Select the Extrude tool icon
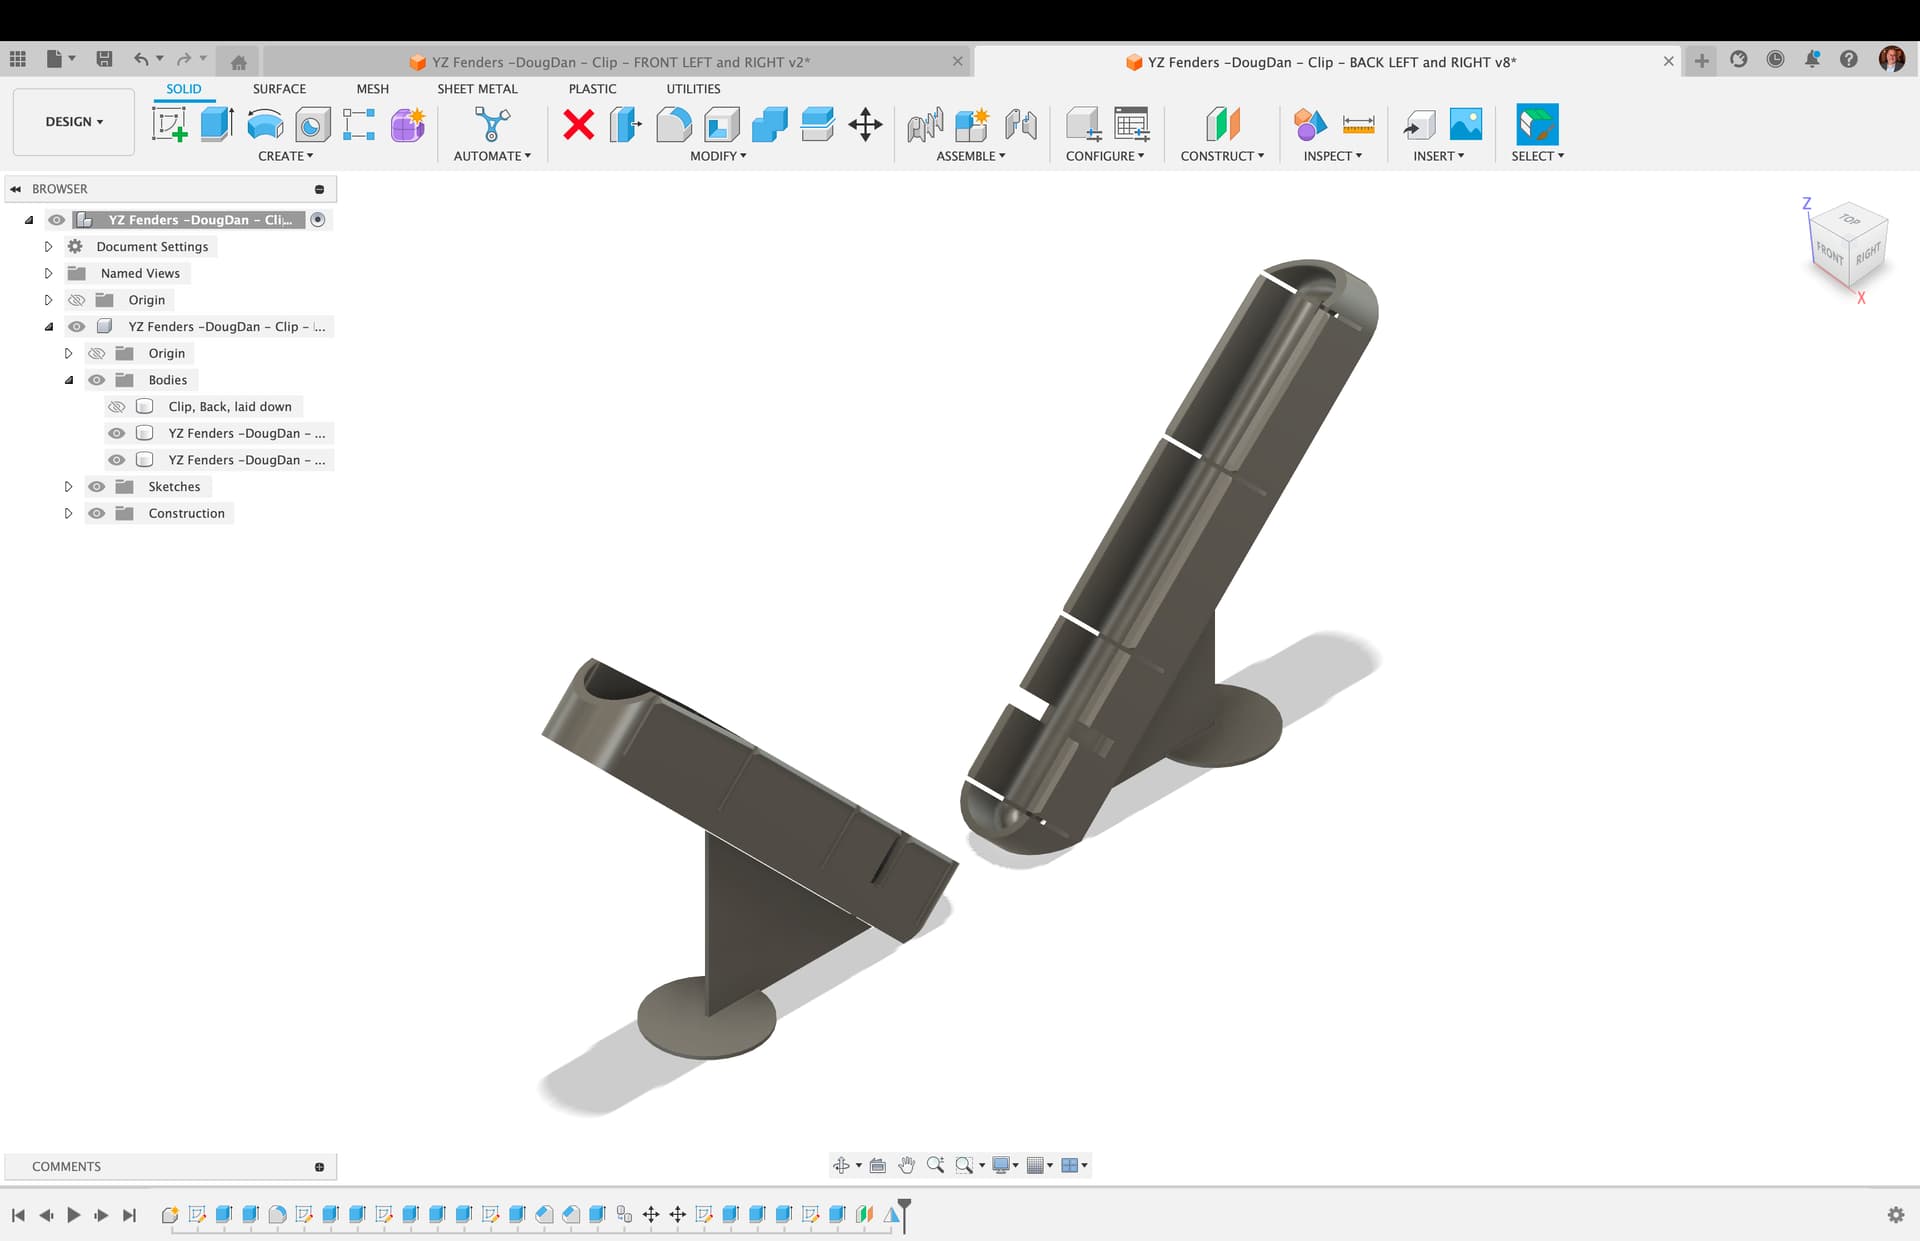 click(x=217, y=125)
